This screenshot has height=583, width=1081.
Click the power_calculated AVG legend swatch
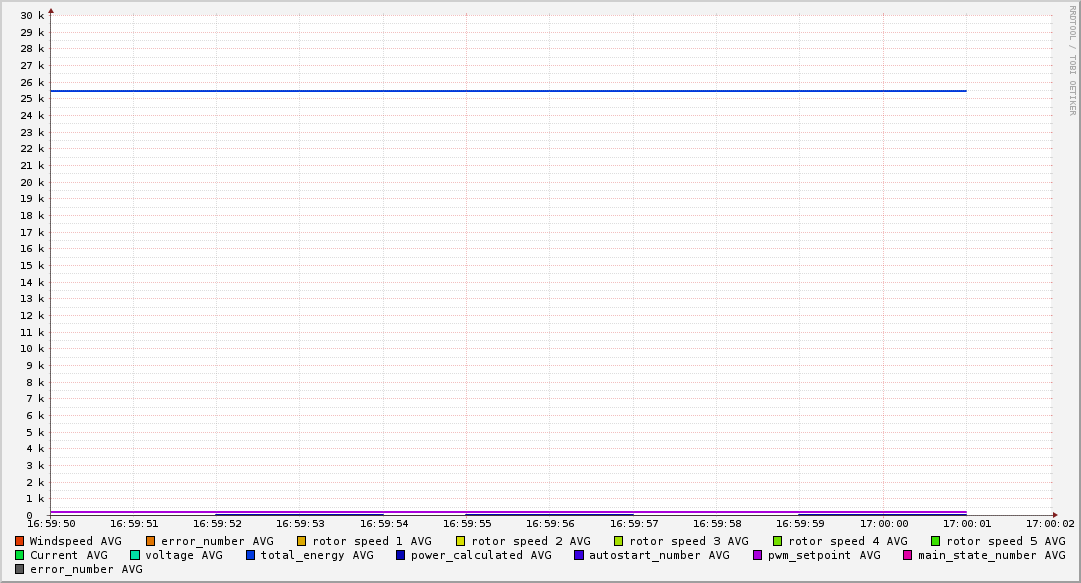click(401, 555)
